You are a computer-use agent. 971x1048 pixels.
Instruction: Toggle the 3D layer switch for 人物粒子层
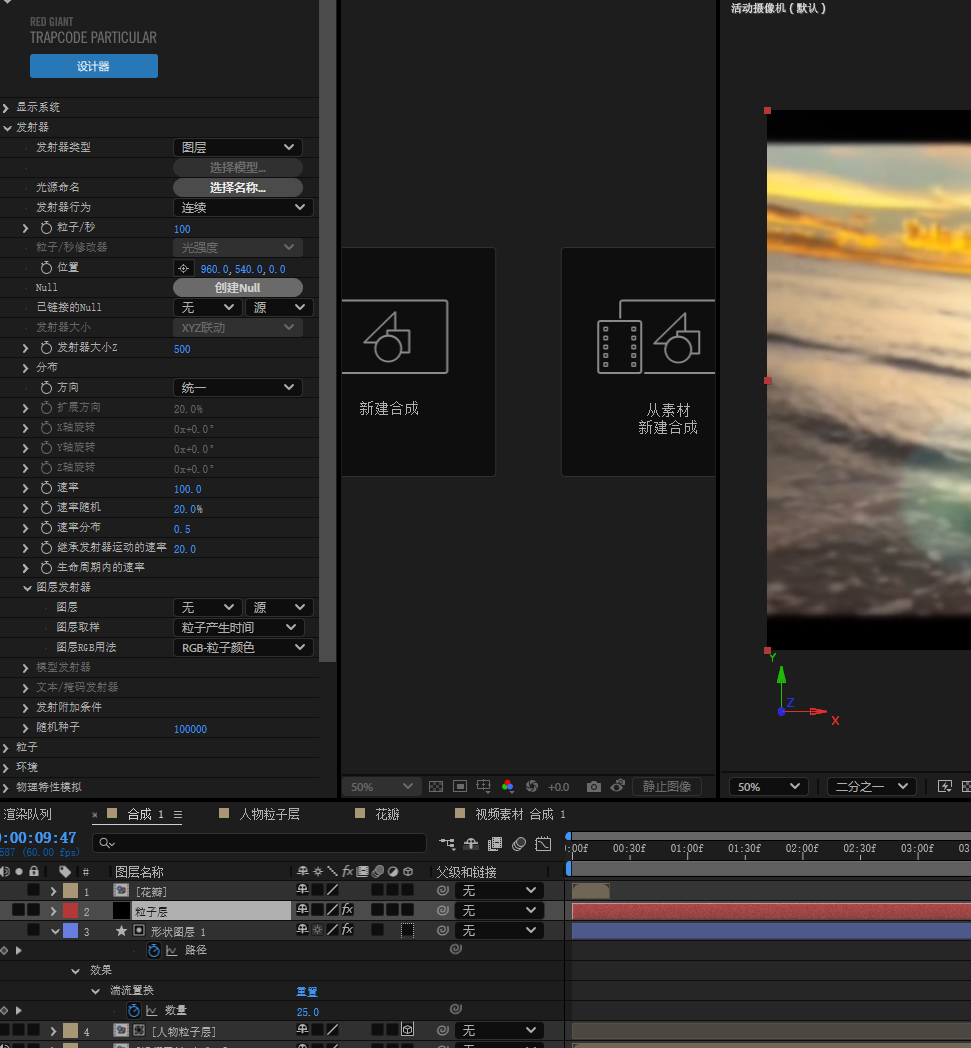click(x=407, y=1030)
